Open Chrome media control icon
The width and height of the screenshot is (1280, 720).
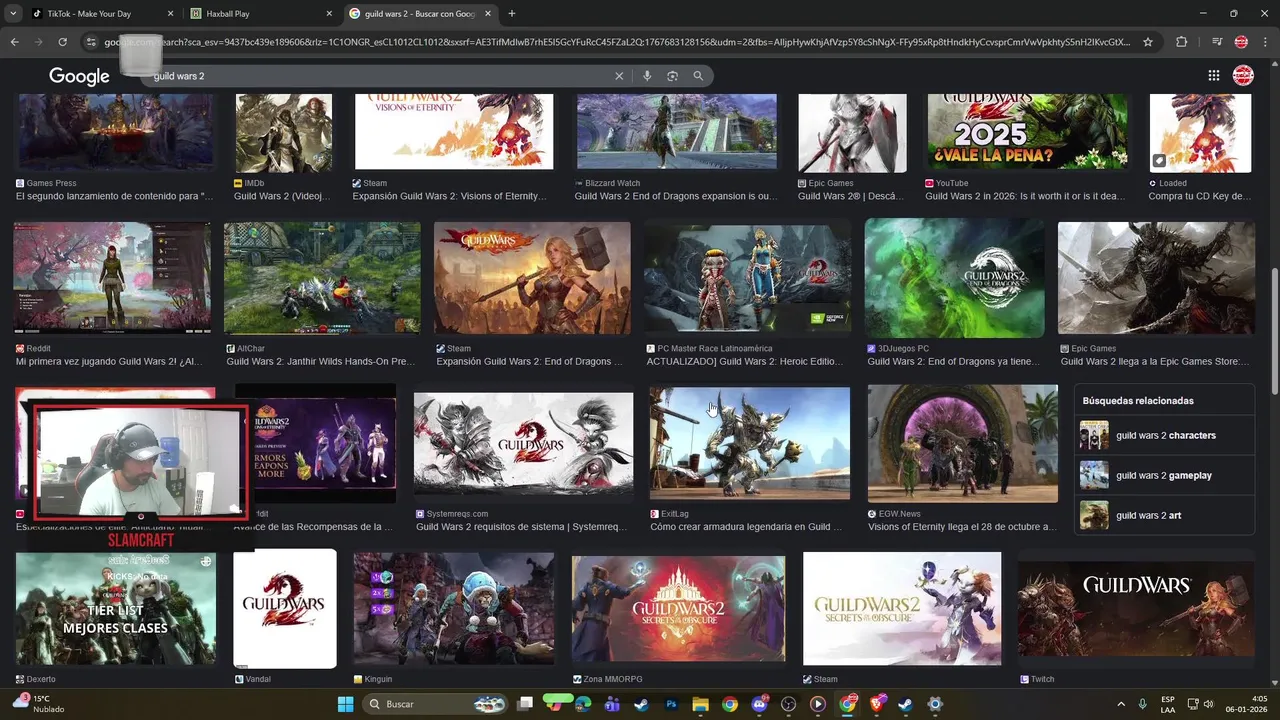(1217, 42)
